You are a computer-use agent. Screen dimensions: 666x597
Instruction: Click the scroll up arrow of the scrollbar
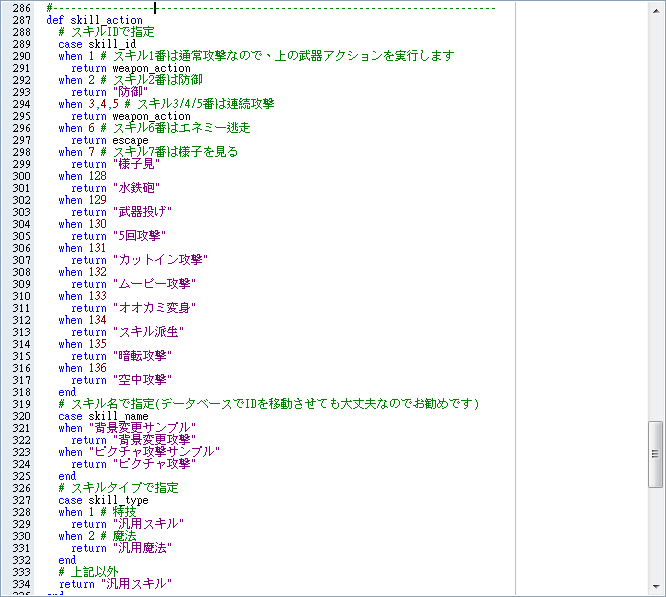[656, 11]
